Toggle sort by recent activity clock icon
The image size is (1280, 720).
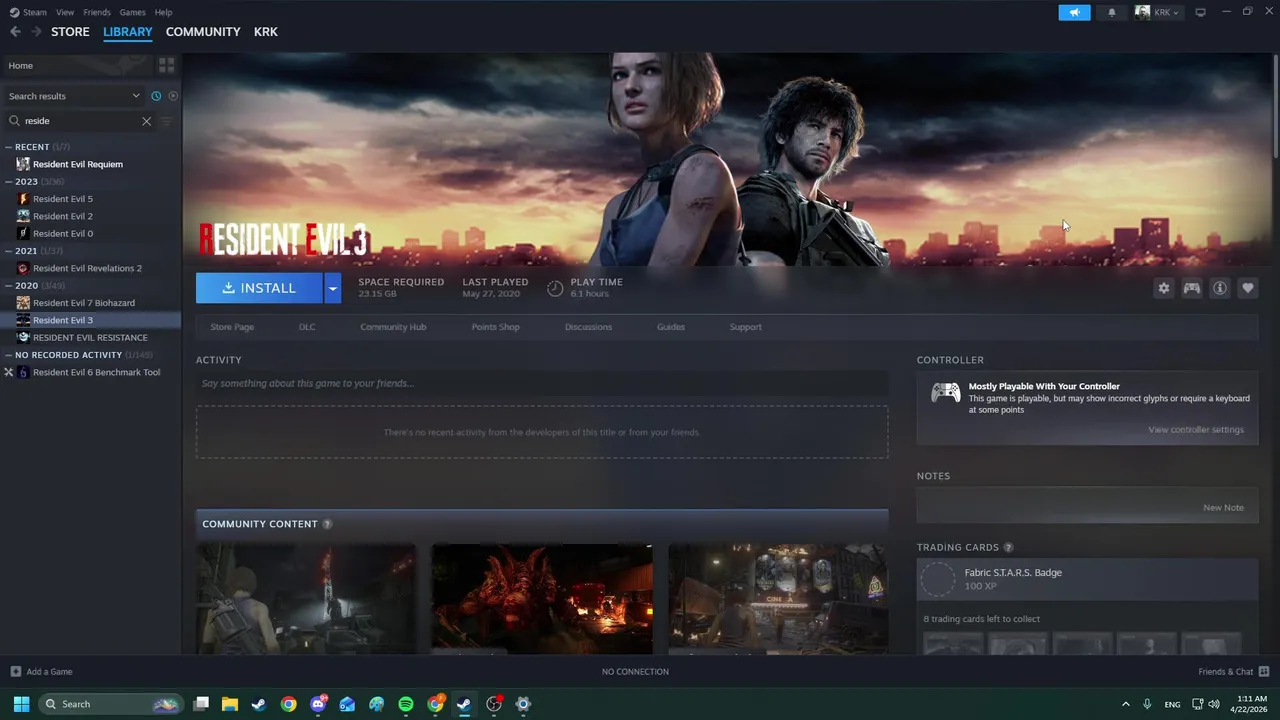[156, 96]
